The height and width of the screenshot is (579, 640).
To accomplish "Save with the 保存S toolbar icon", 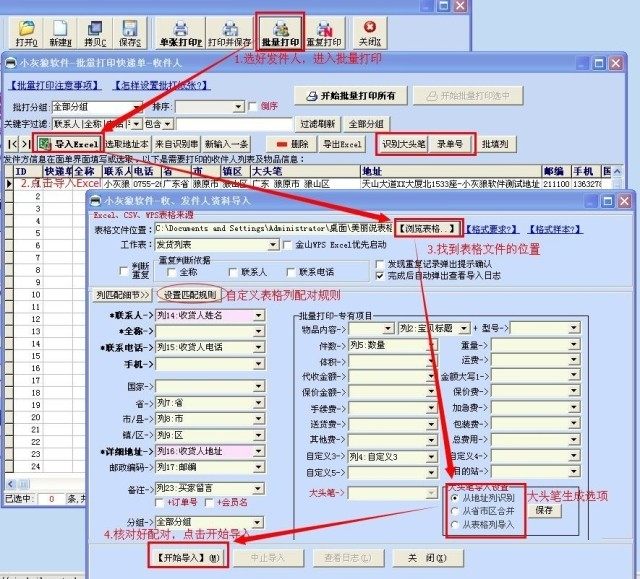I will [130, 33].
